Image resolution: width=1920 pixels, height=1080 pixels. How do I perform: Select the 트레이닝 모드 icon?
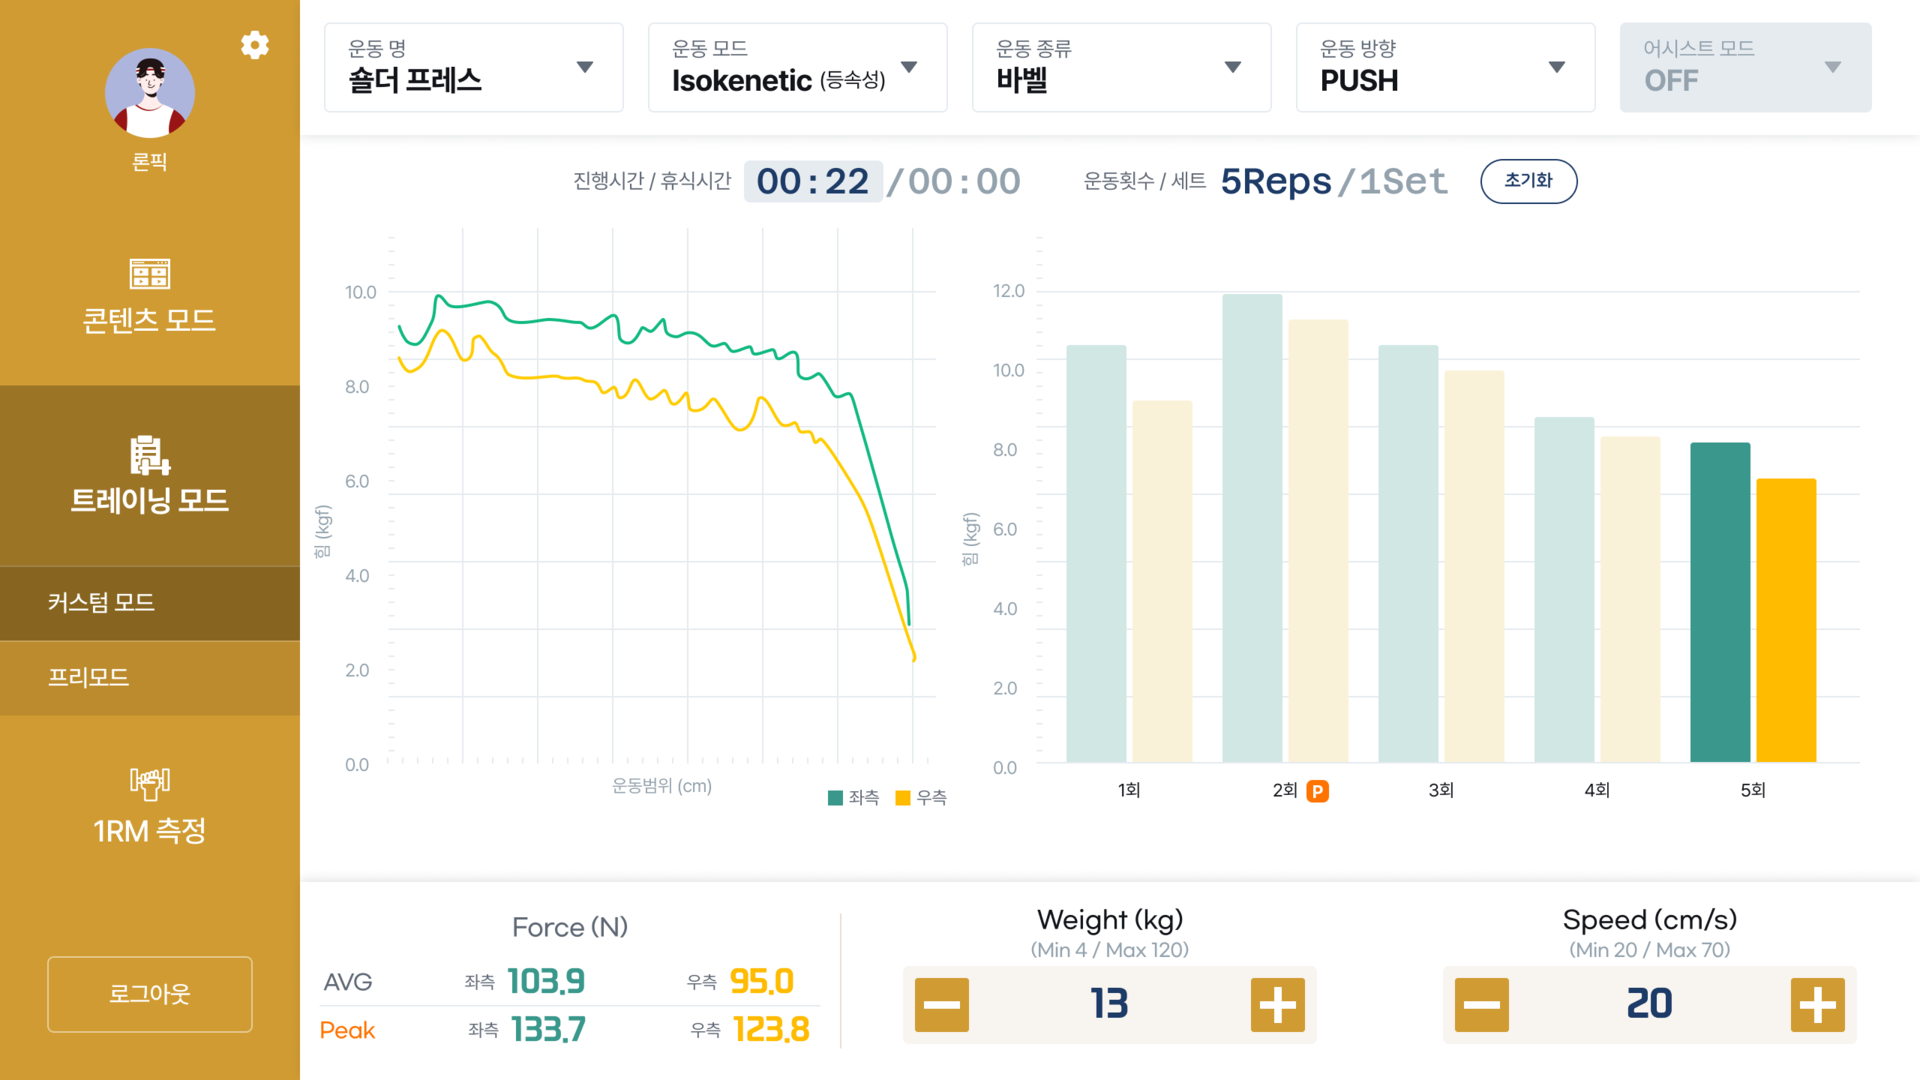150,455
